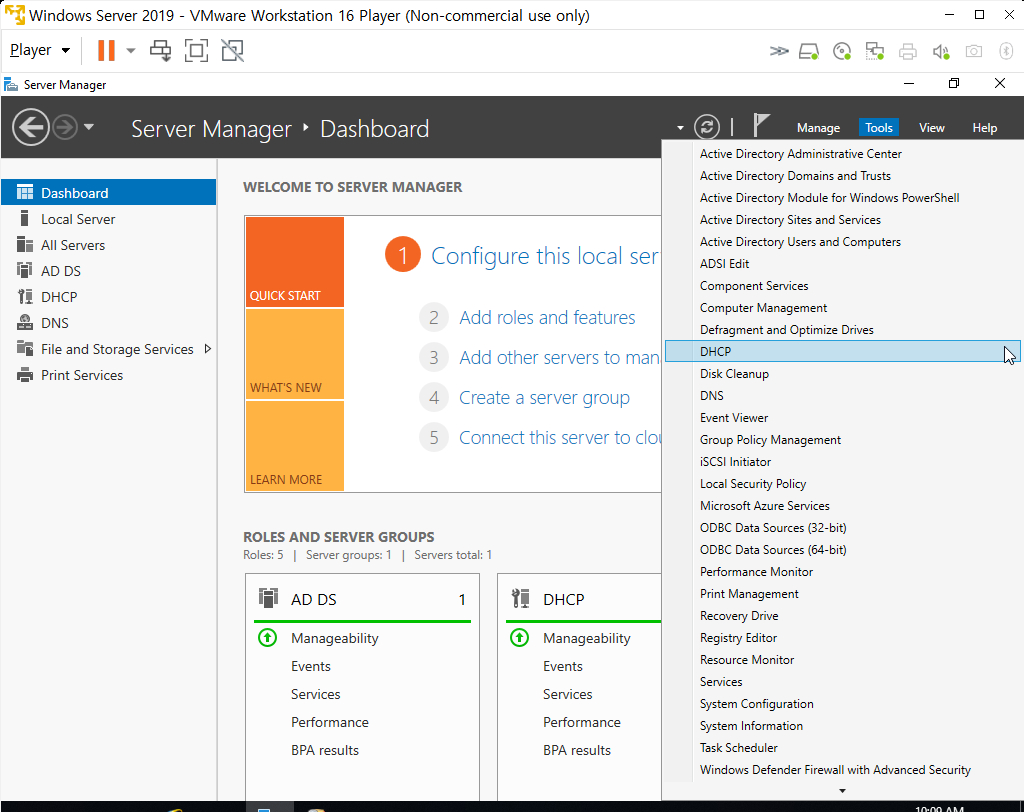Click Send Ctrl+Alt+Del icon in VMware toolbar
The height and width of the screenshot is (812, 1024).
[x=161, y=50]
